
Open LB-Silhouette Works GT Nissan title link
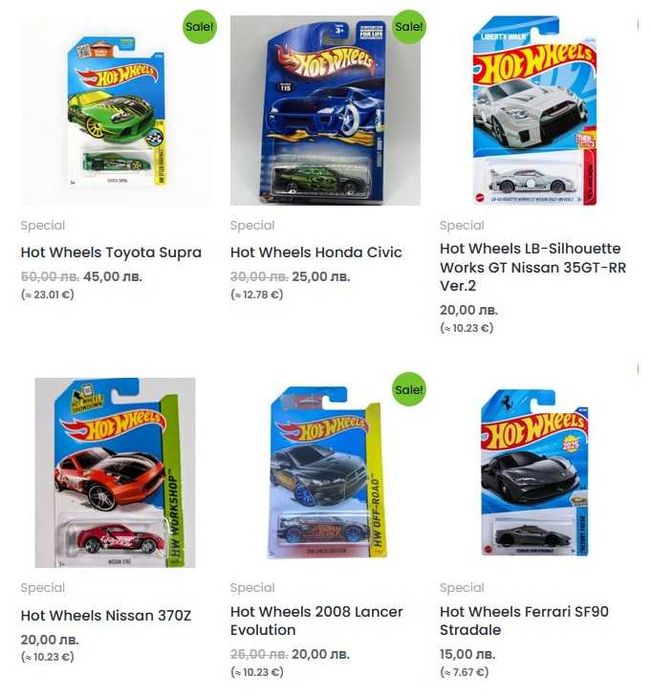(x=533, y=267)
